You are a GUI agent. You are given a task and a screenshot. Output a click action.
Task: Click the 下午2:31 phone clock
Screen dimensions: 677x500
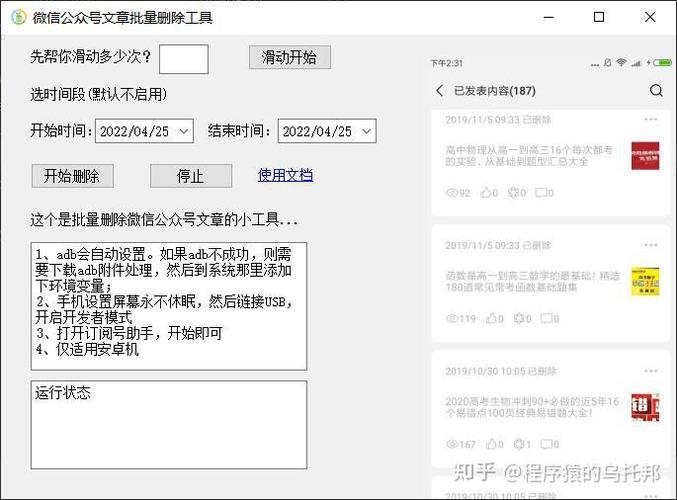coord(446,63)
